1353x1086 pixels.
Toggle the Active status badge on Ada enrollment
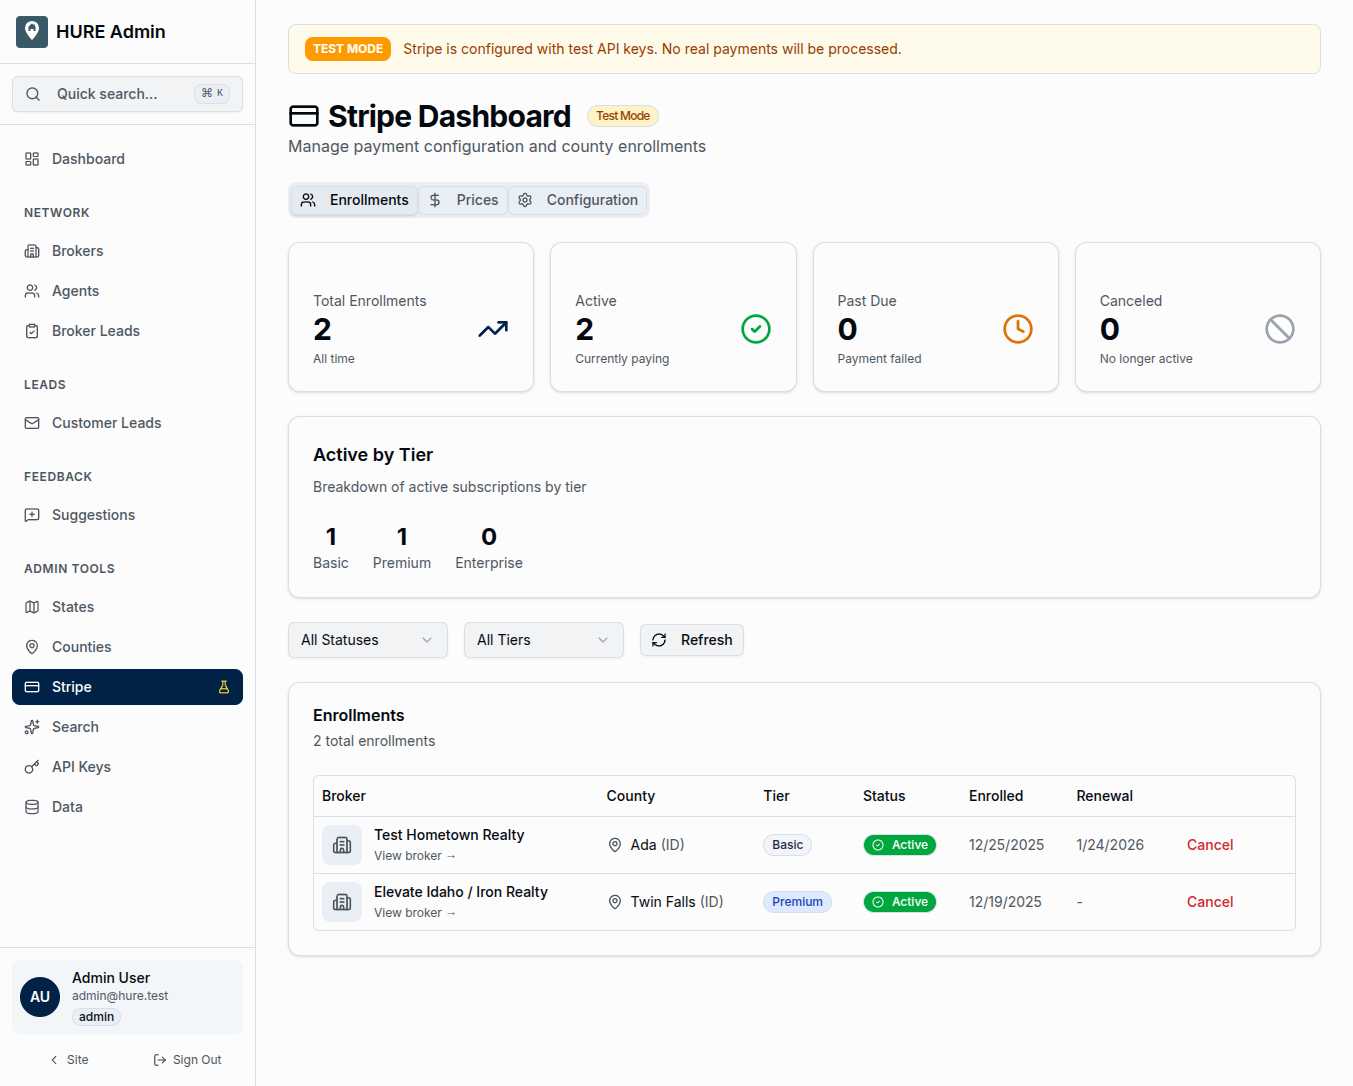click(x=899, y=845)
